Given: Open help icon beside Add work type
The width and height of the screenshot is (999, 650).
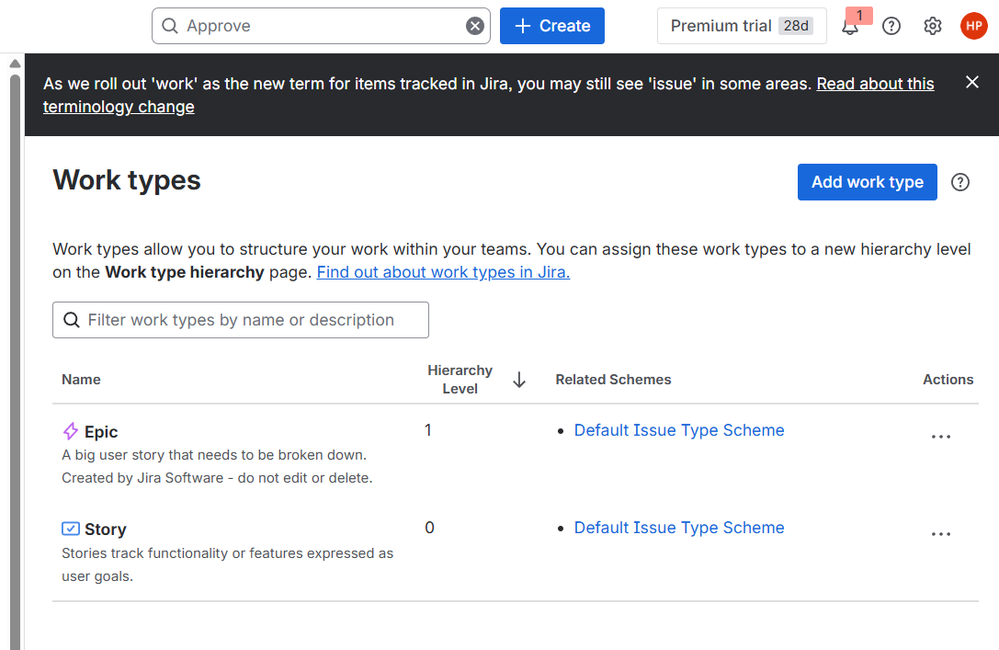Looking at the screenshot, I should tap(960, 182).
